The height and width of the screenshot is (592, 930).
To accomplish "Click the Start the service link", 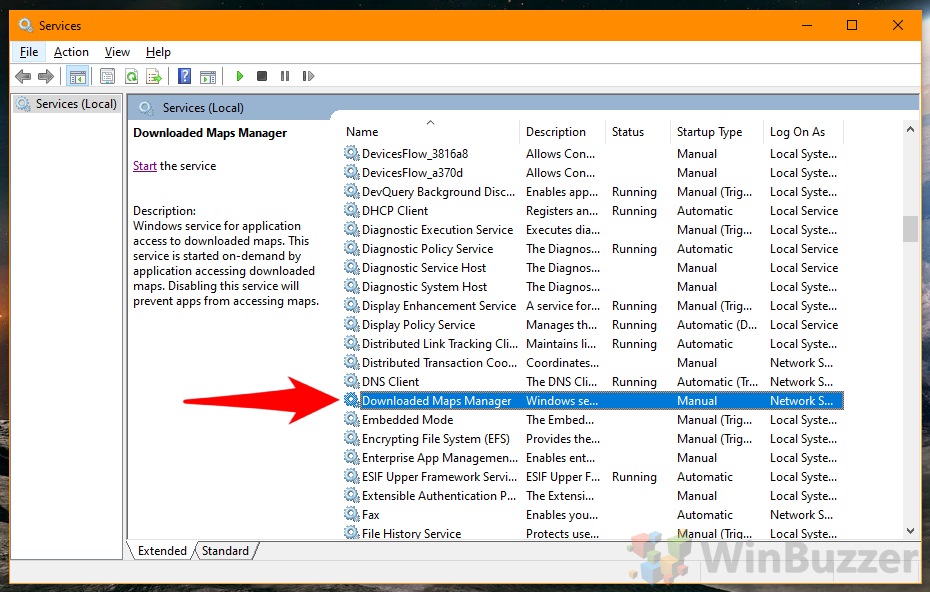I will pyautogui.click(x=145, y=166).
